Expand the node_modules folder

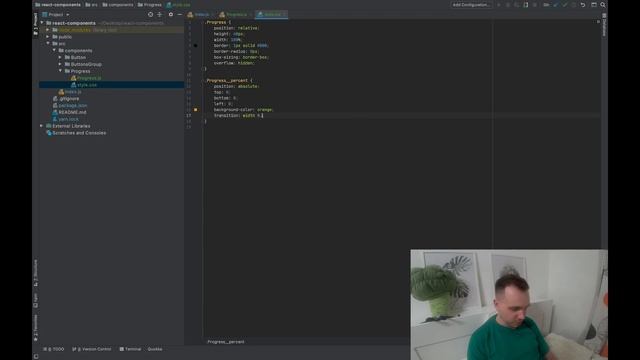(x=48, y=30)
